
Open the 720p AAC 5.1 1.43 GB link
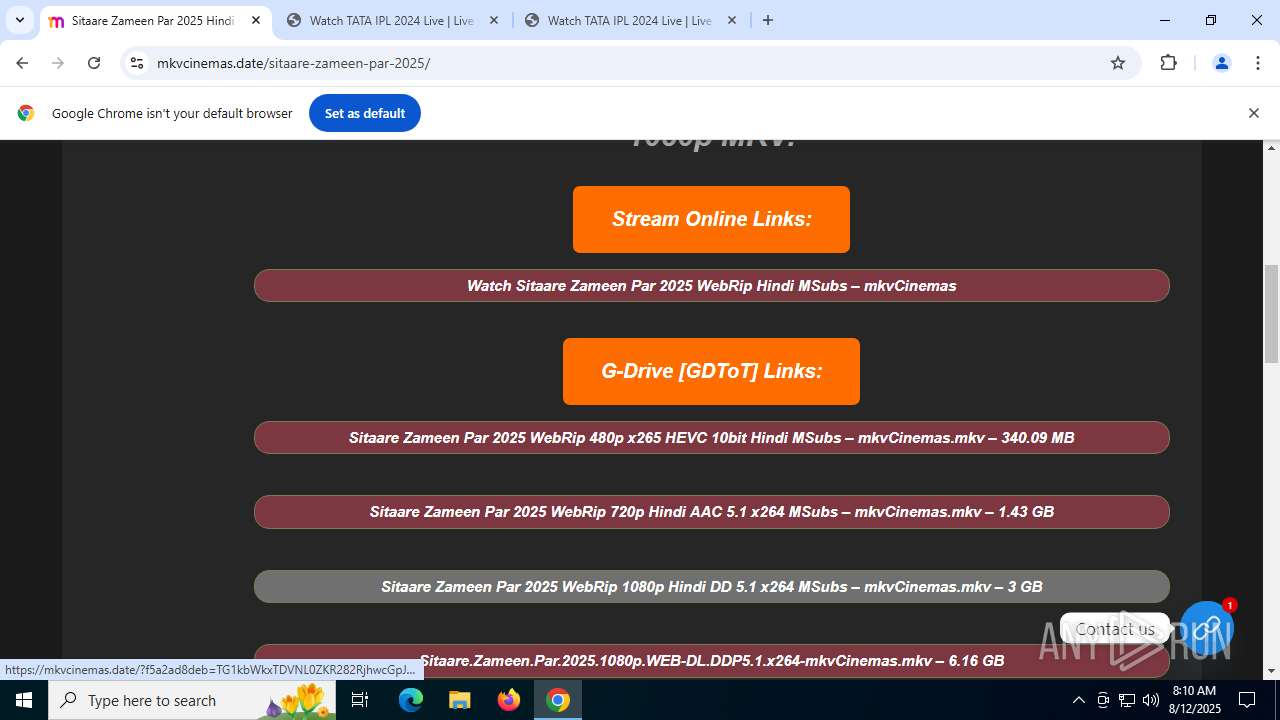pos(711,511)
